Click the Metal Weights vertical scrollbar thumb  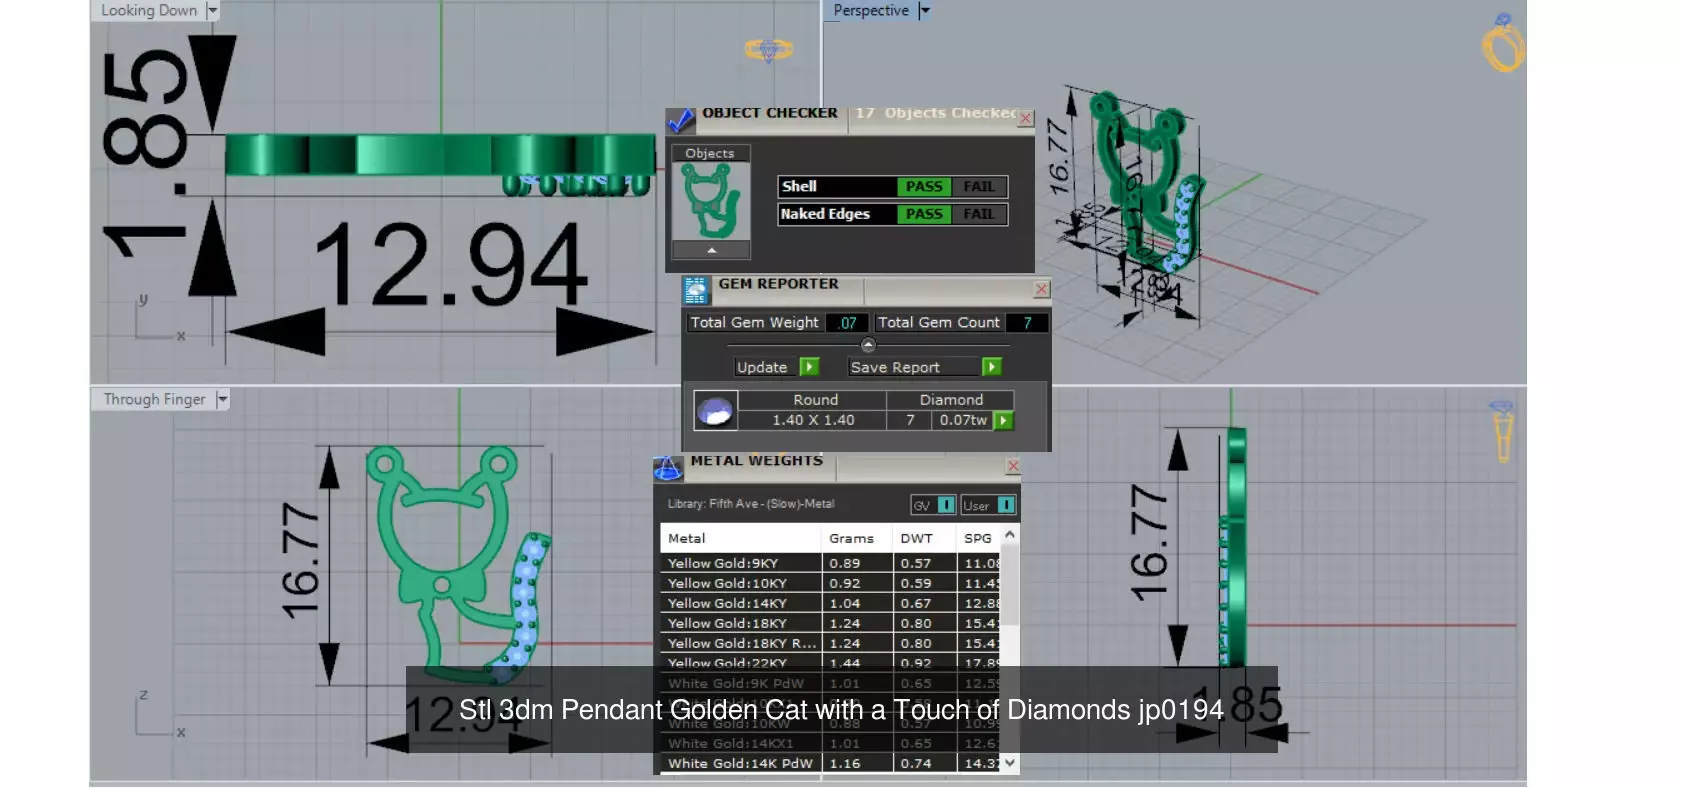[x=1010, y=587]
